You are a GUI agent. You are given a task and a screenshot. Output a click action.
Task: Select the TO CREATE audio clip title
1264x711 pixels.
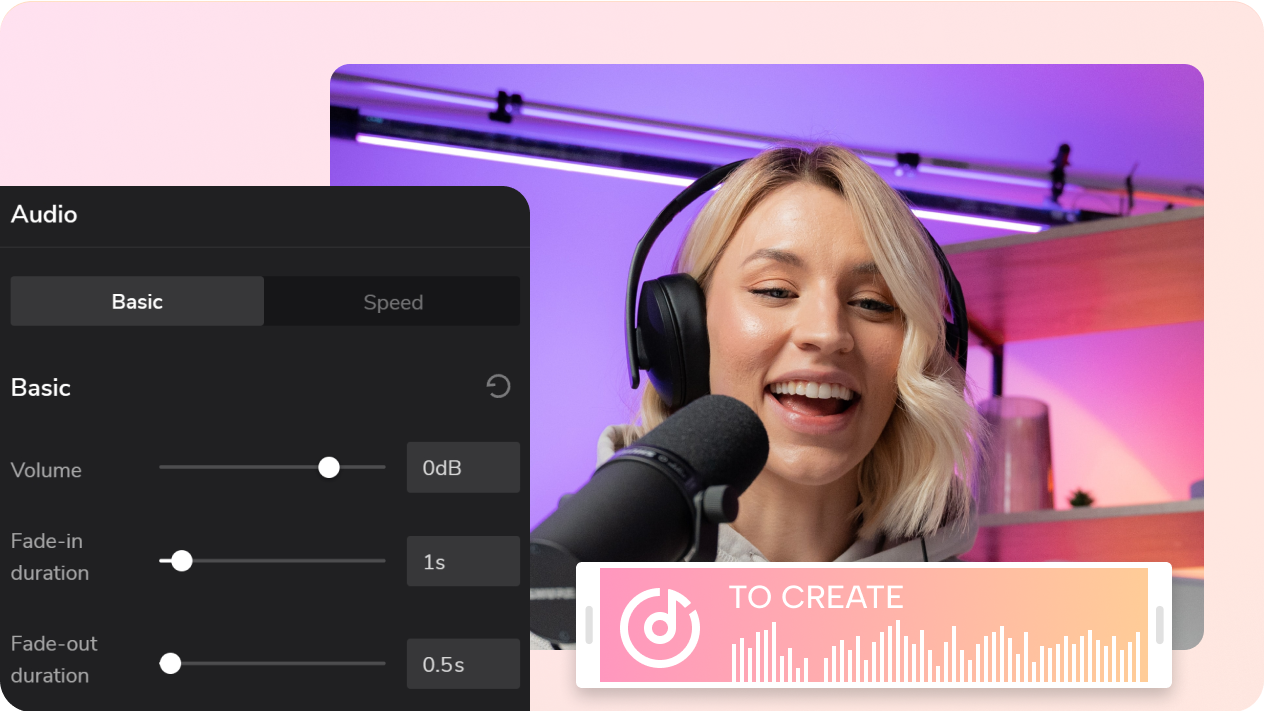816,597
